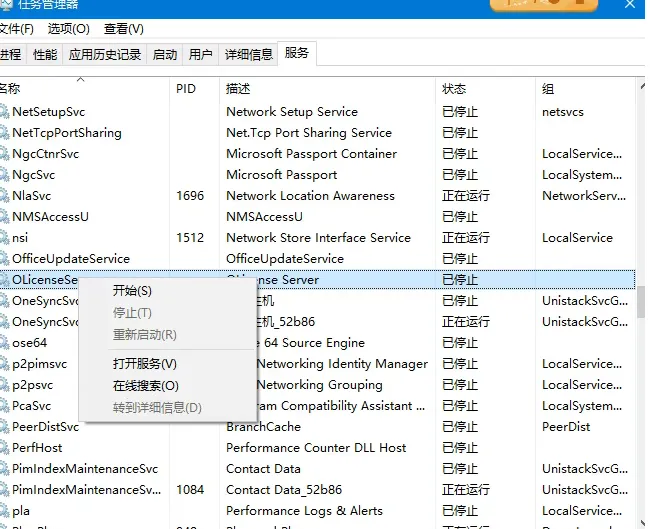Image resolution: width=650 pixels, height=529 pixels.
Task: Select the ose64 service name
Action: [29, 343]
